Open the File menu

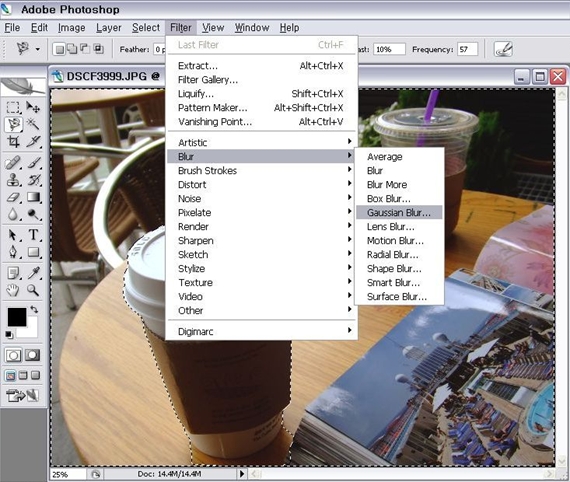pos(12,28)
